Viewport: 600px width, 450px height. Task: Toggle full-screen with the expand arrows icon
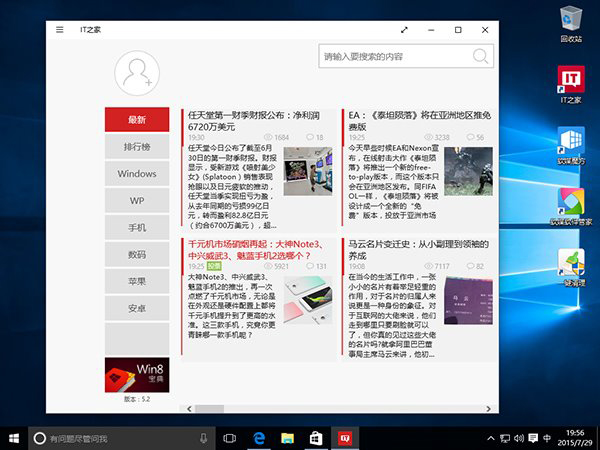(404, 30)
